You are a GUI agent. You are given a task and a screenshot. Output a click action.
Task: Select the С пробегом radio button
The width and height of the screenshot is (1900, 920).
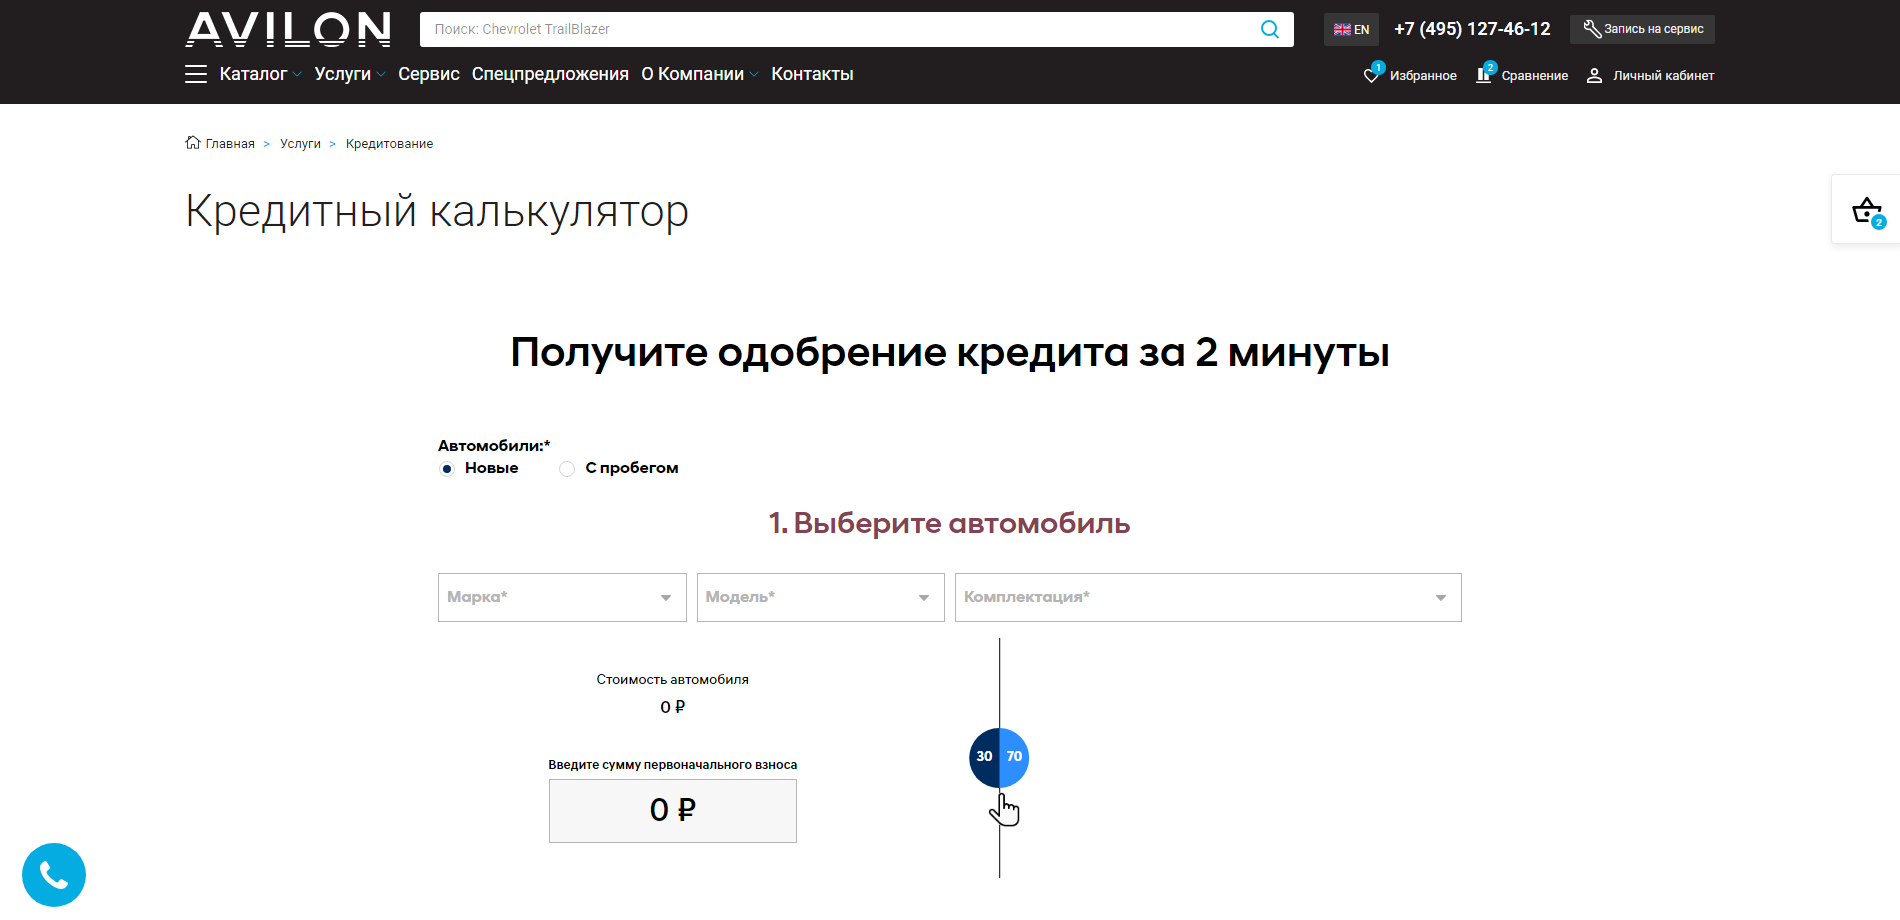pos(567,469)
